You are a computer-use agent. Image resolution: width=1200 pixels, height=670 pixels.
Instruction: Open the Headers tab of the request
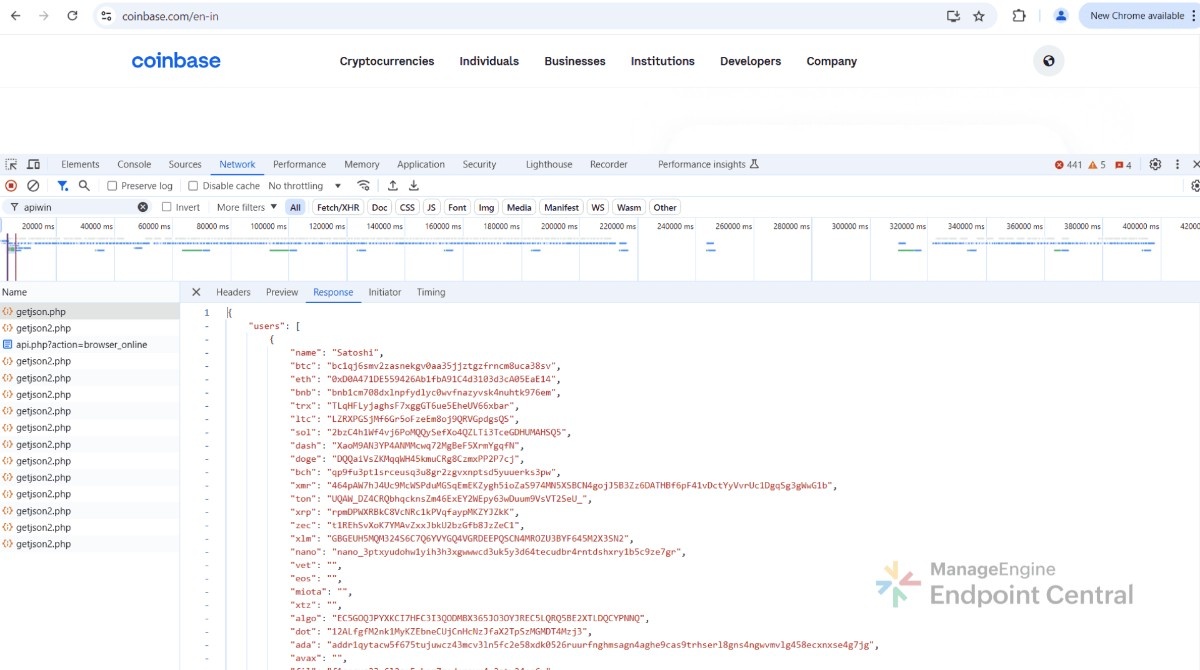tap(233, 292)
